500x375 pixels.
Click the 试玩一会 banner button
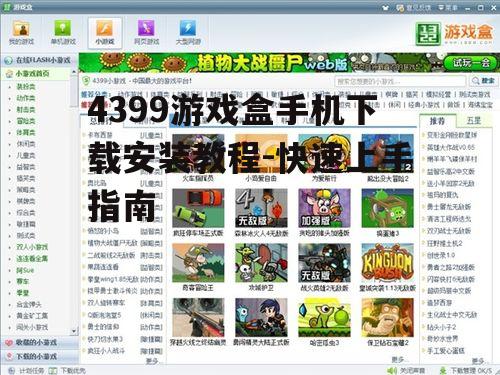[x=470, y=62]
